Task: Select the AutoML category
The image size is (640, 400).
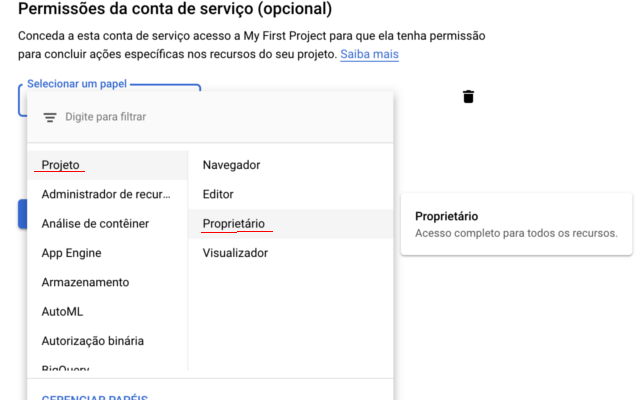Action: 107,312
